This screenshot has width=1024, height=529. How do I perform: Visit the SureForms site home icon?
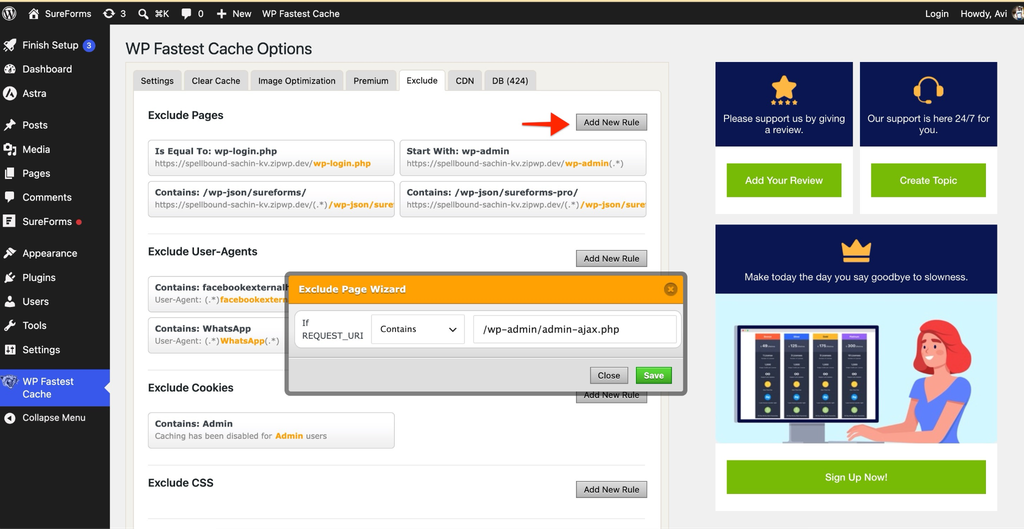coord(34,13)
